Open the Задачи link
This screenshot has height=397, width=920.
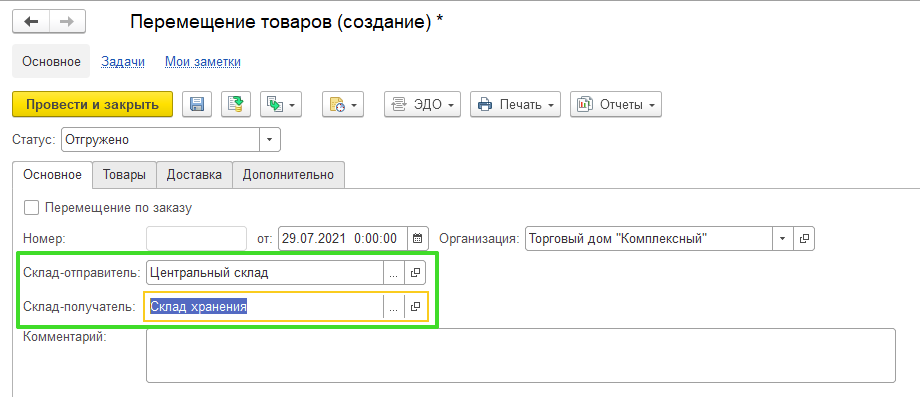point(123,62)
